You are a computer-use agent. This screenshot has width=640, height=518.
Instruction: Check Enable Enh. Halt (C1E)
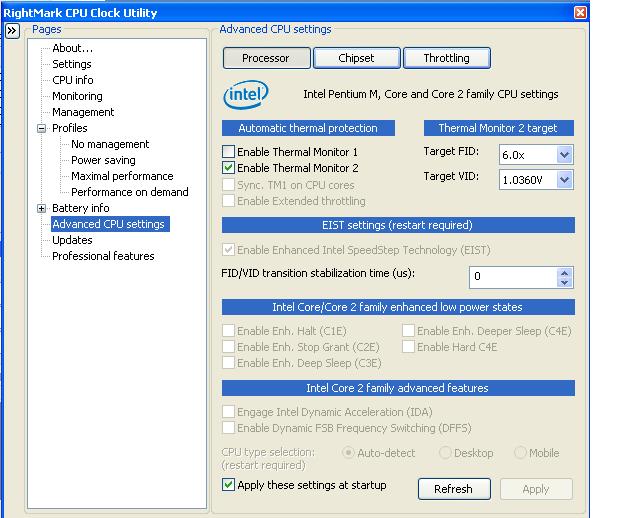tap(228, 331)
